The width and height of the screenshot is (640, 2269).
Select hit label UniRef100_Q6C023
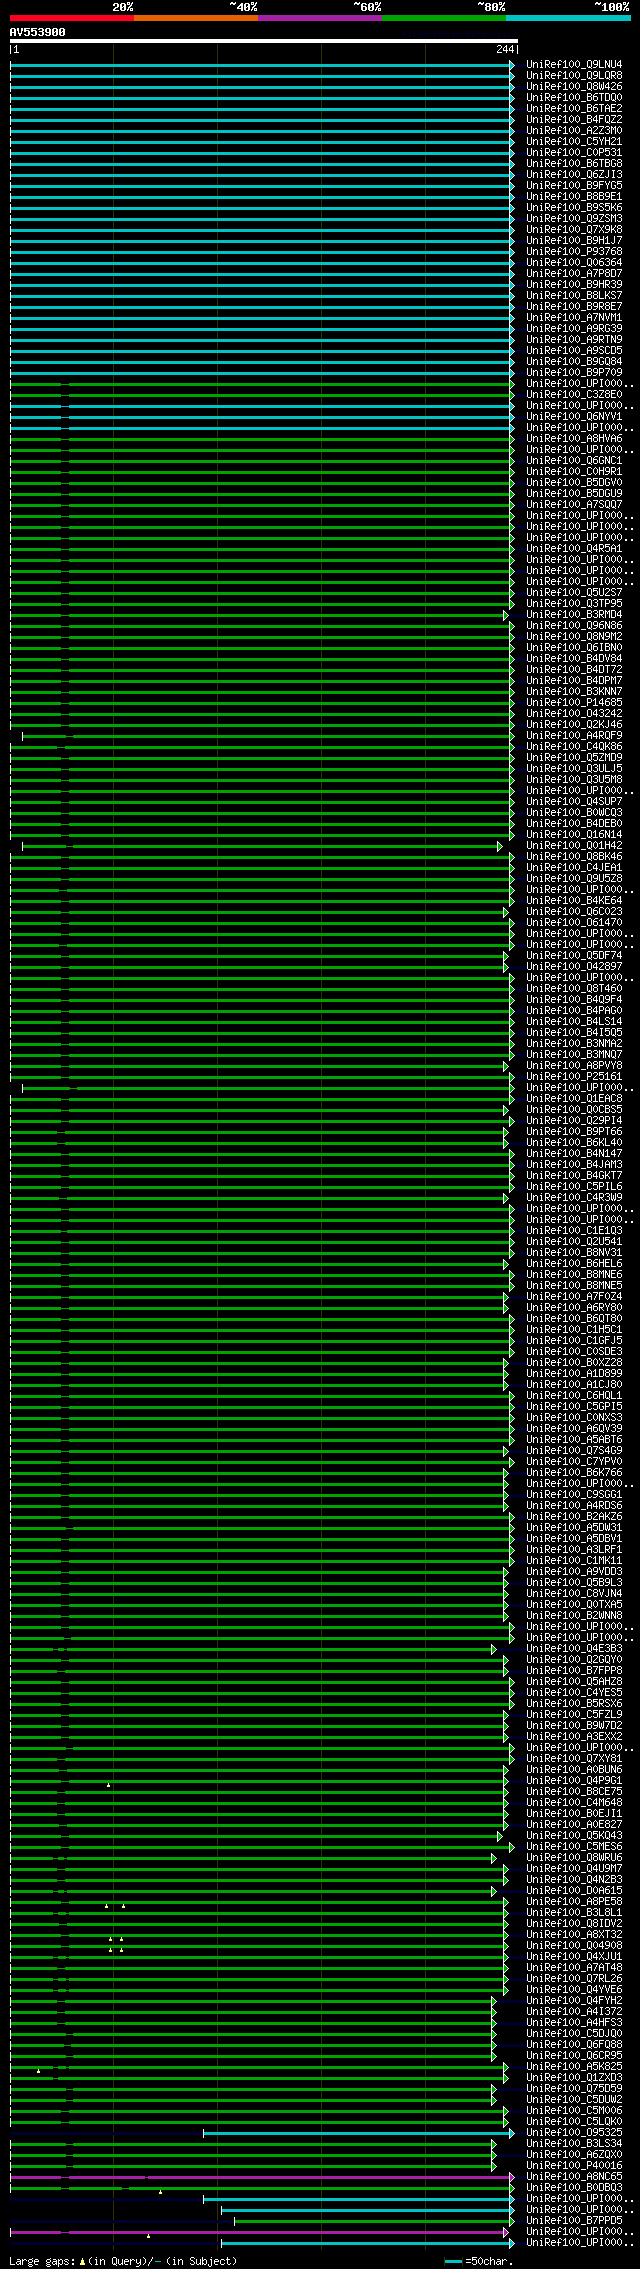(x=574, y=911)
